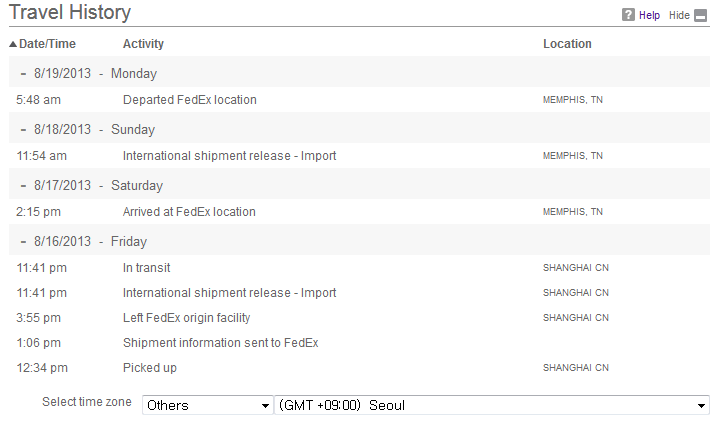The height and width of the screenshot is (427, 721).
Task: Click the question mark Help icon
Action: tap(628, 15)
